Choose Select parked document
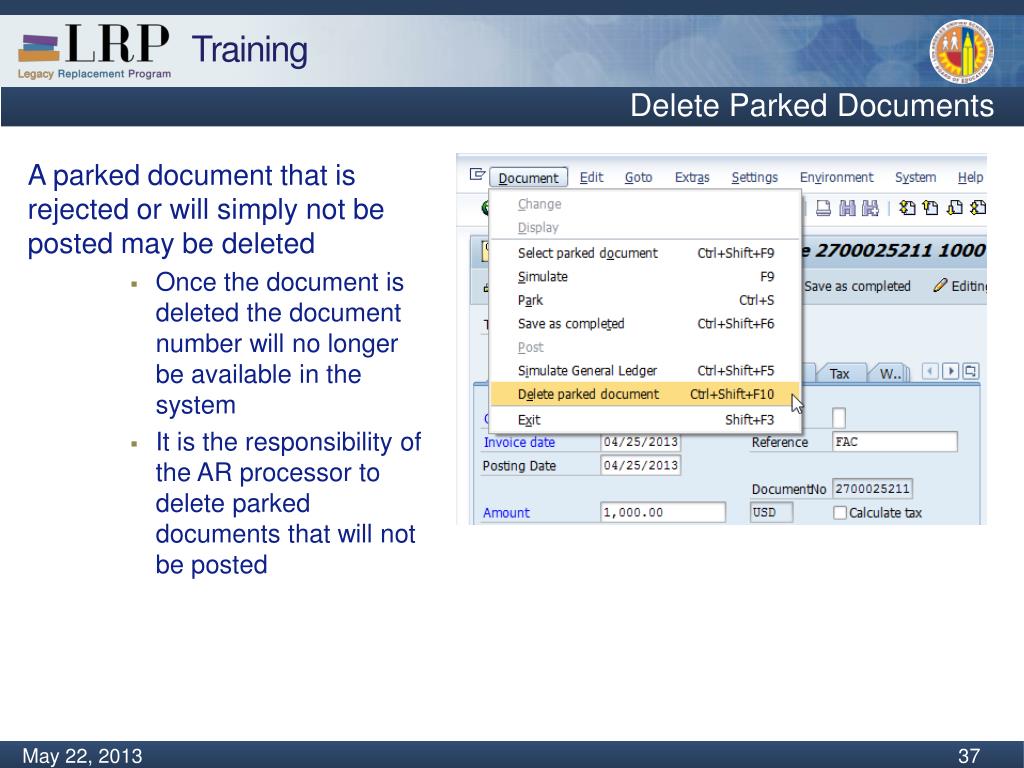 tap(645, 253)
